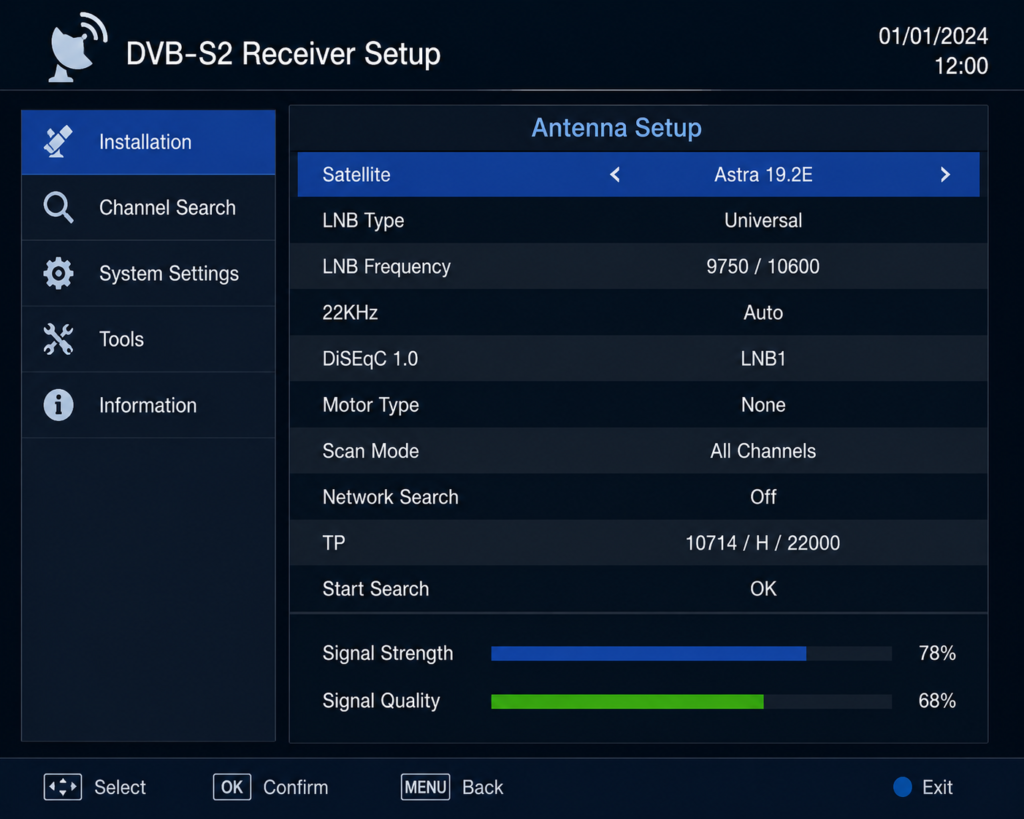The width and height of the screenshot is (1024, 819).
Task: Click the TP row label
Action: 334,543
